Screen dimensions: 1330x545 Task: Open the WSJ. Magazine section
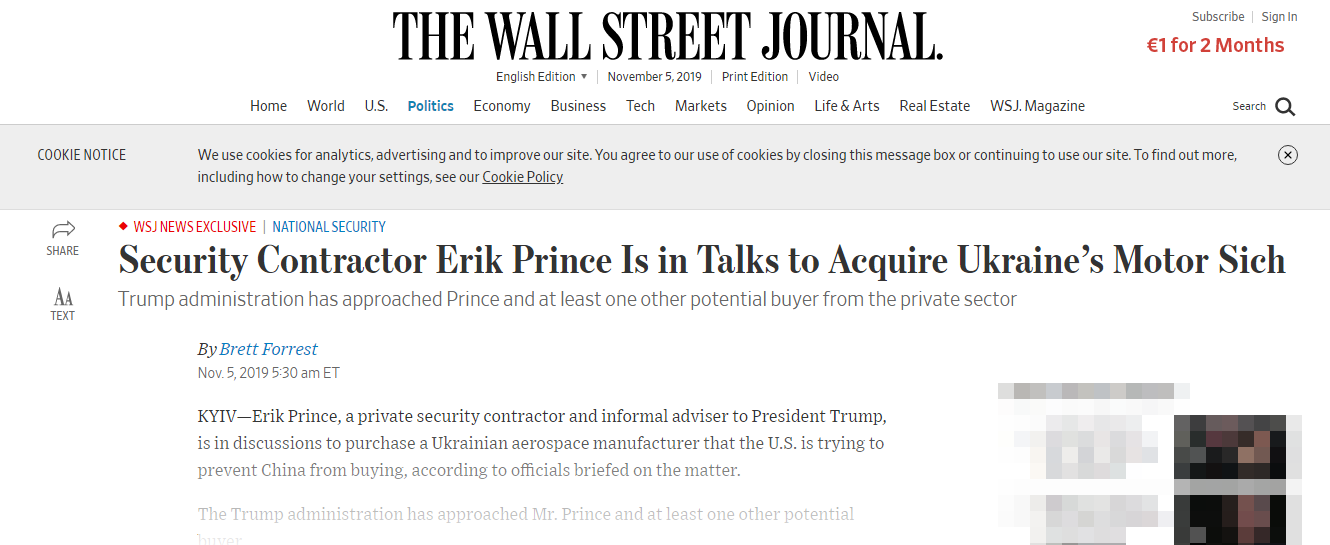pos(1037,106)
